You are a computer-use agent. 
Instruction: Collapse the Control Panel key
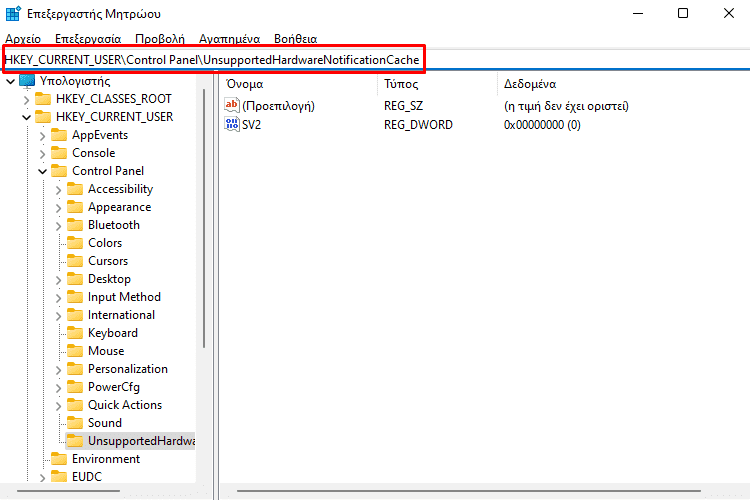coord(43,171)
